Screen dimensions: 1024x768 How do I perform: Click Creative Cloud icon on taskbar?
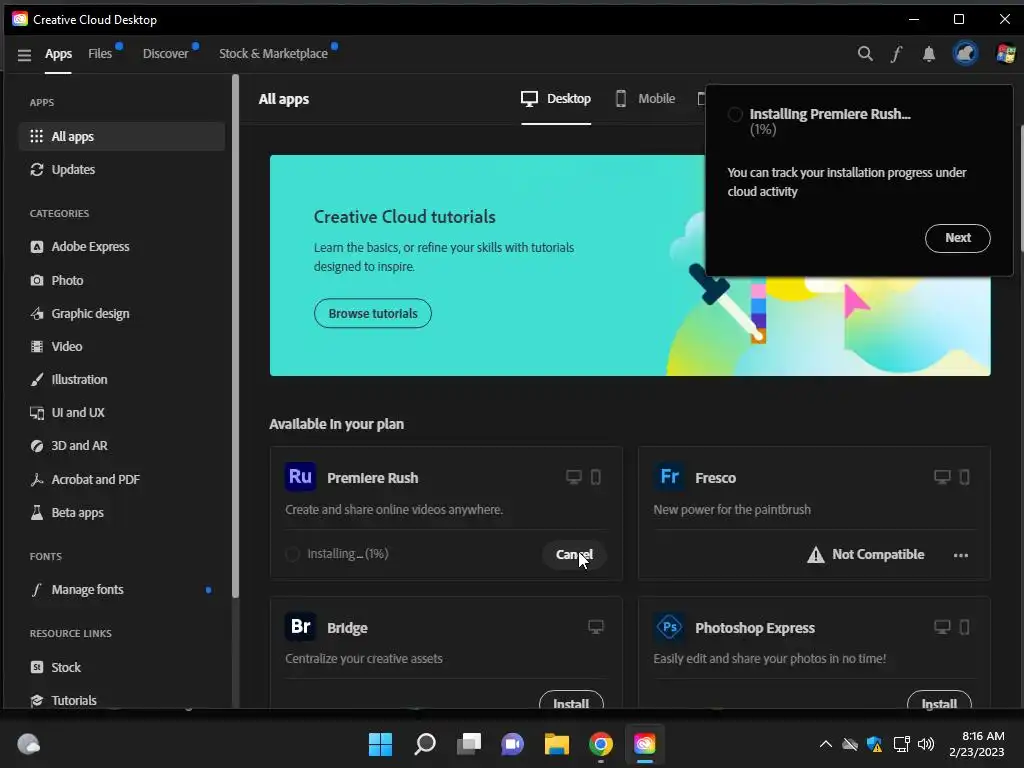pos(645,744)
